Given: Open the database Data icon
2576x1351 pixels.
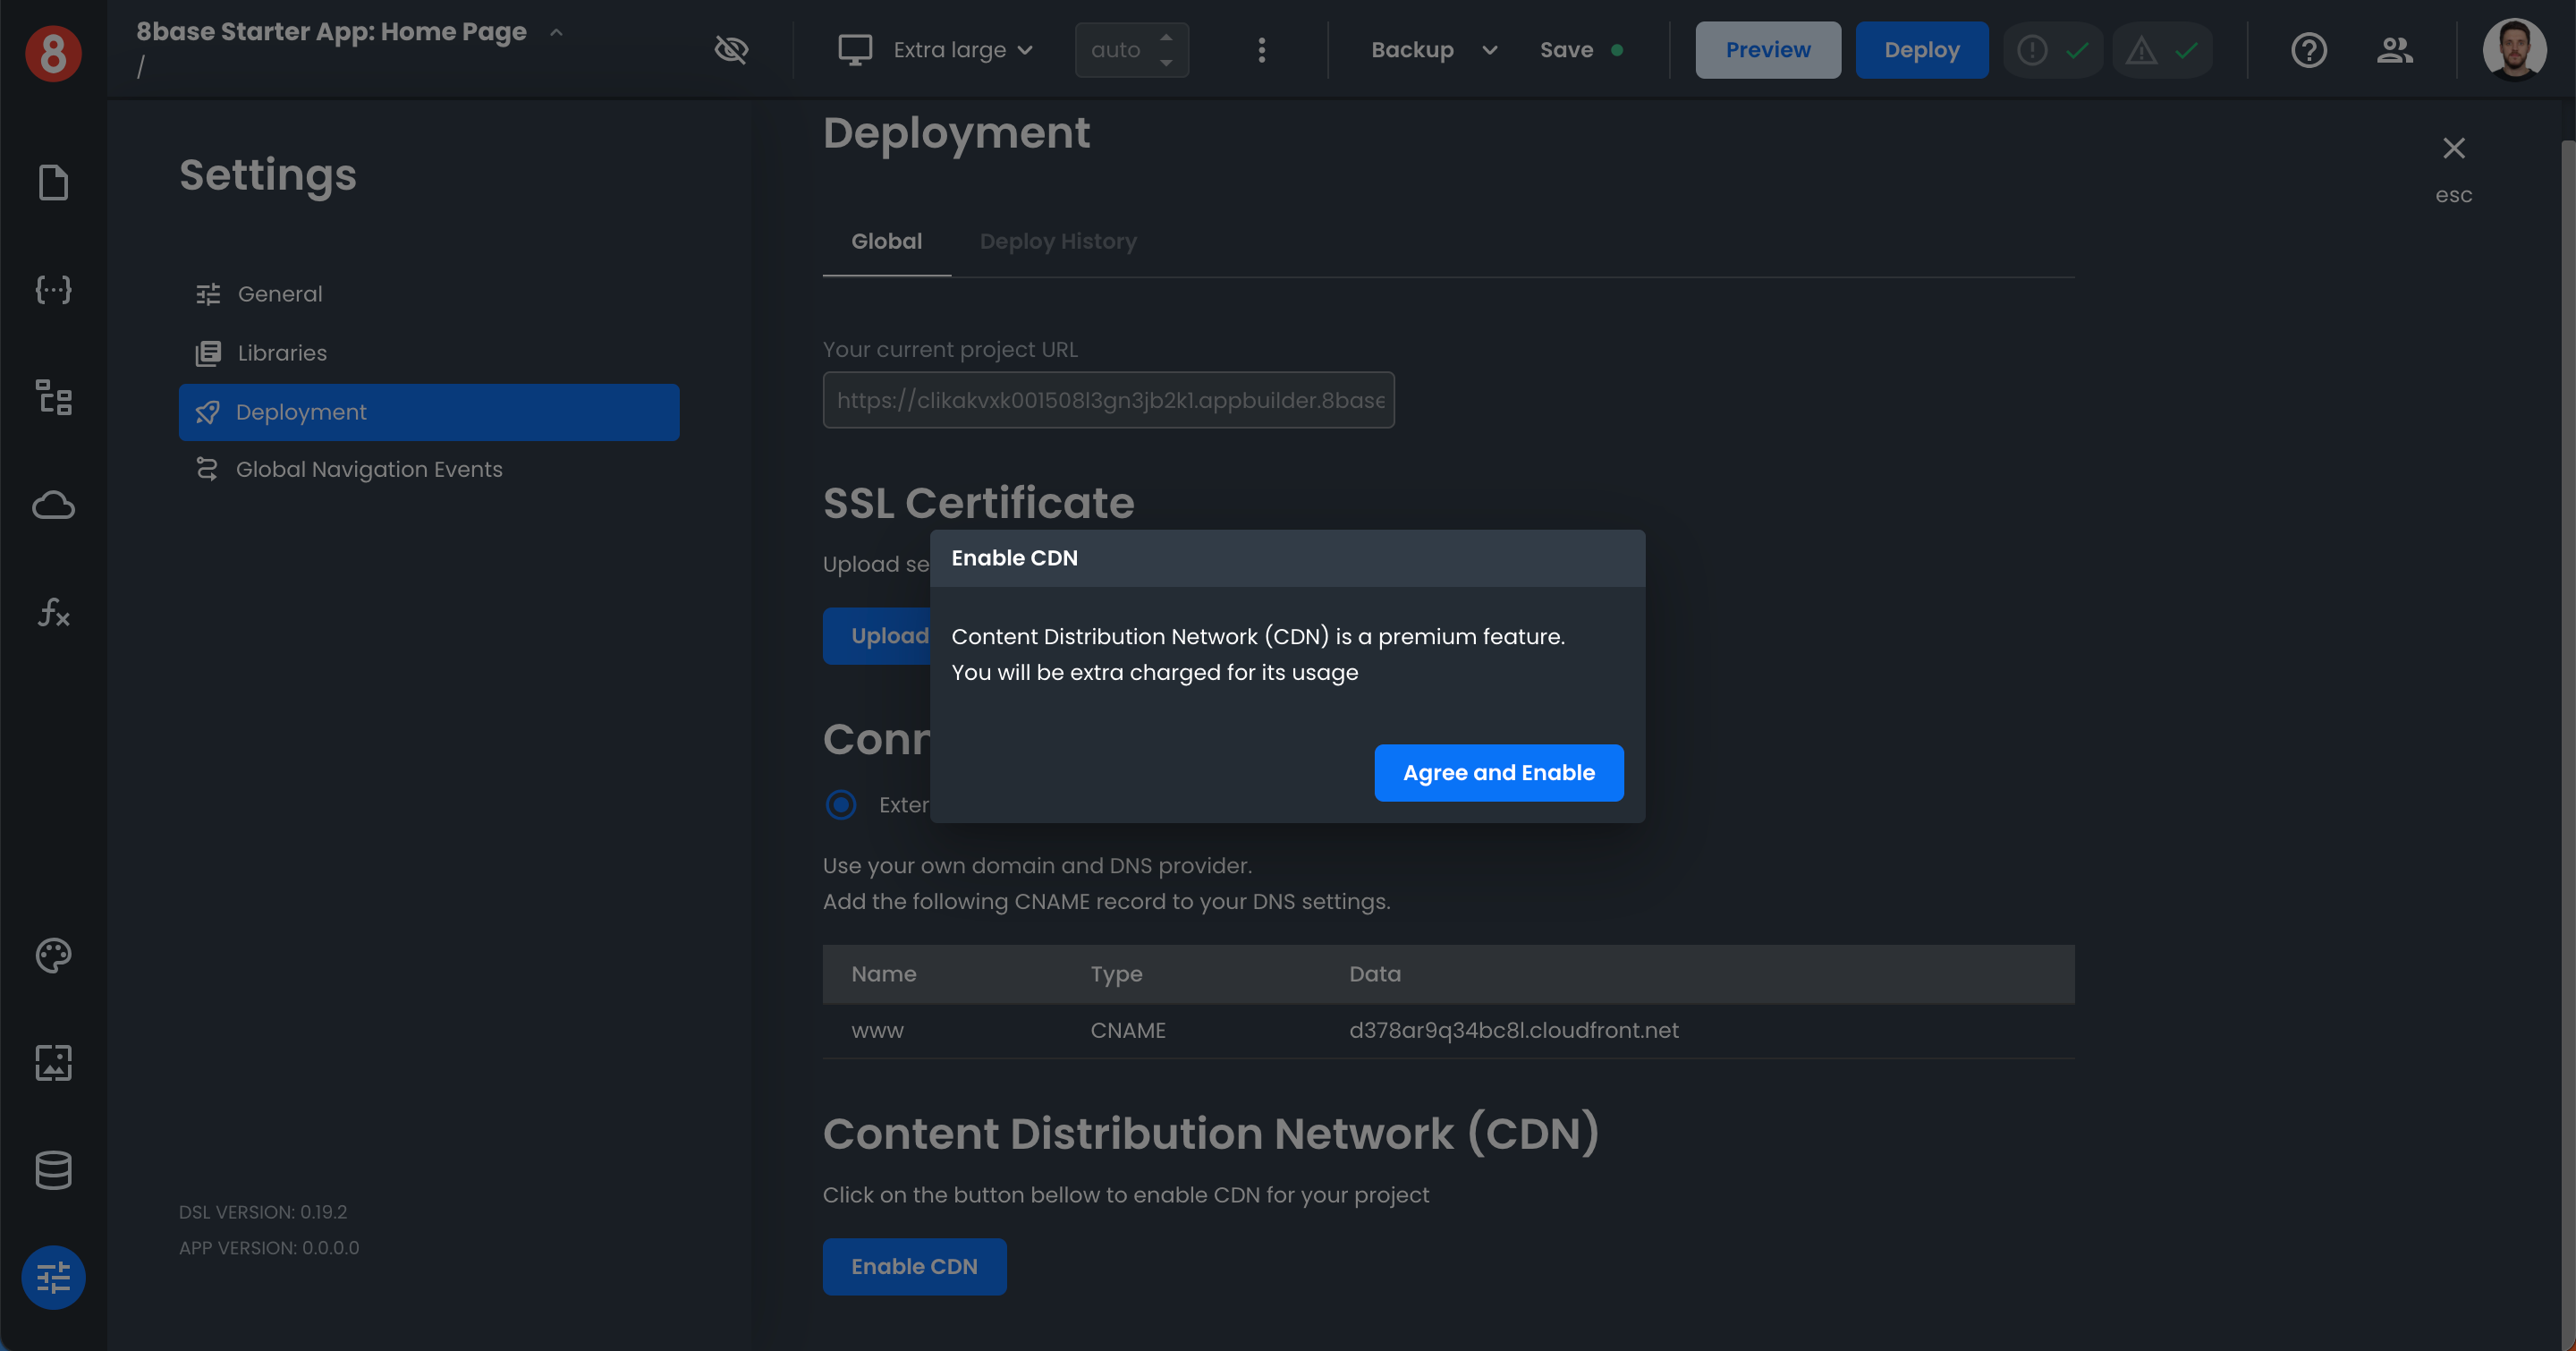Looking at the screenshot, I should pos(53,1169).
